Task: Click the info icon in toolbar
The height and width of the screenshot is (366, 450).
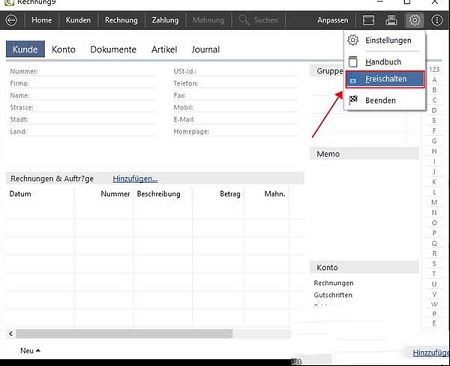Action: tap(437, 20)
